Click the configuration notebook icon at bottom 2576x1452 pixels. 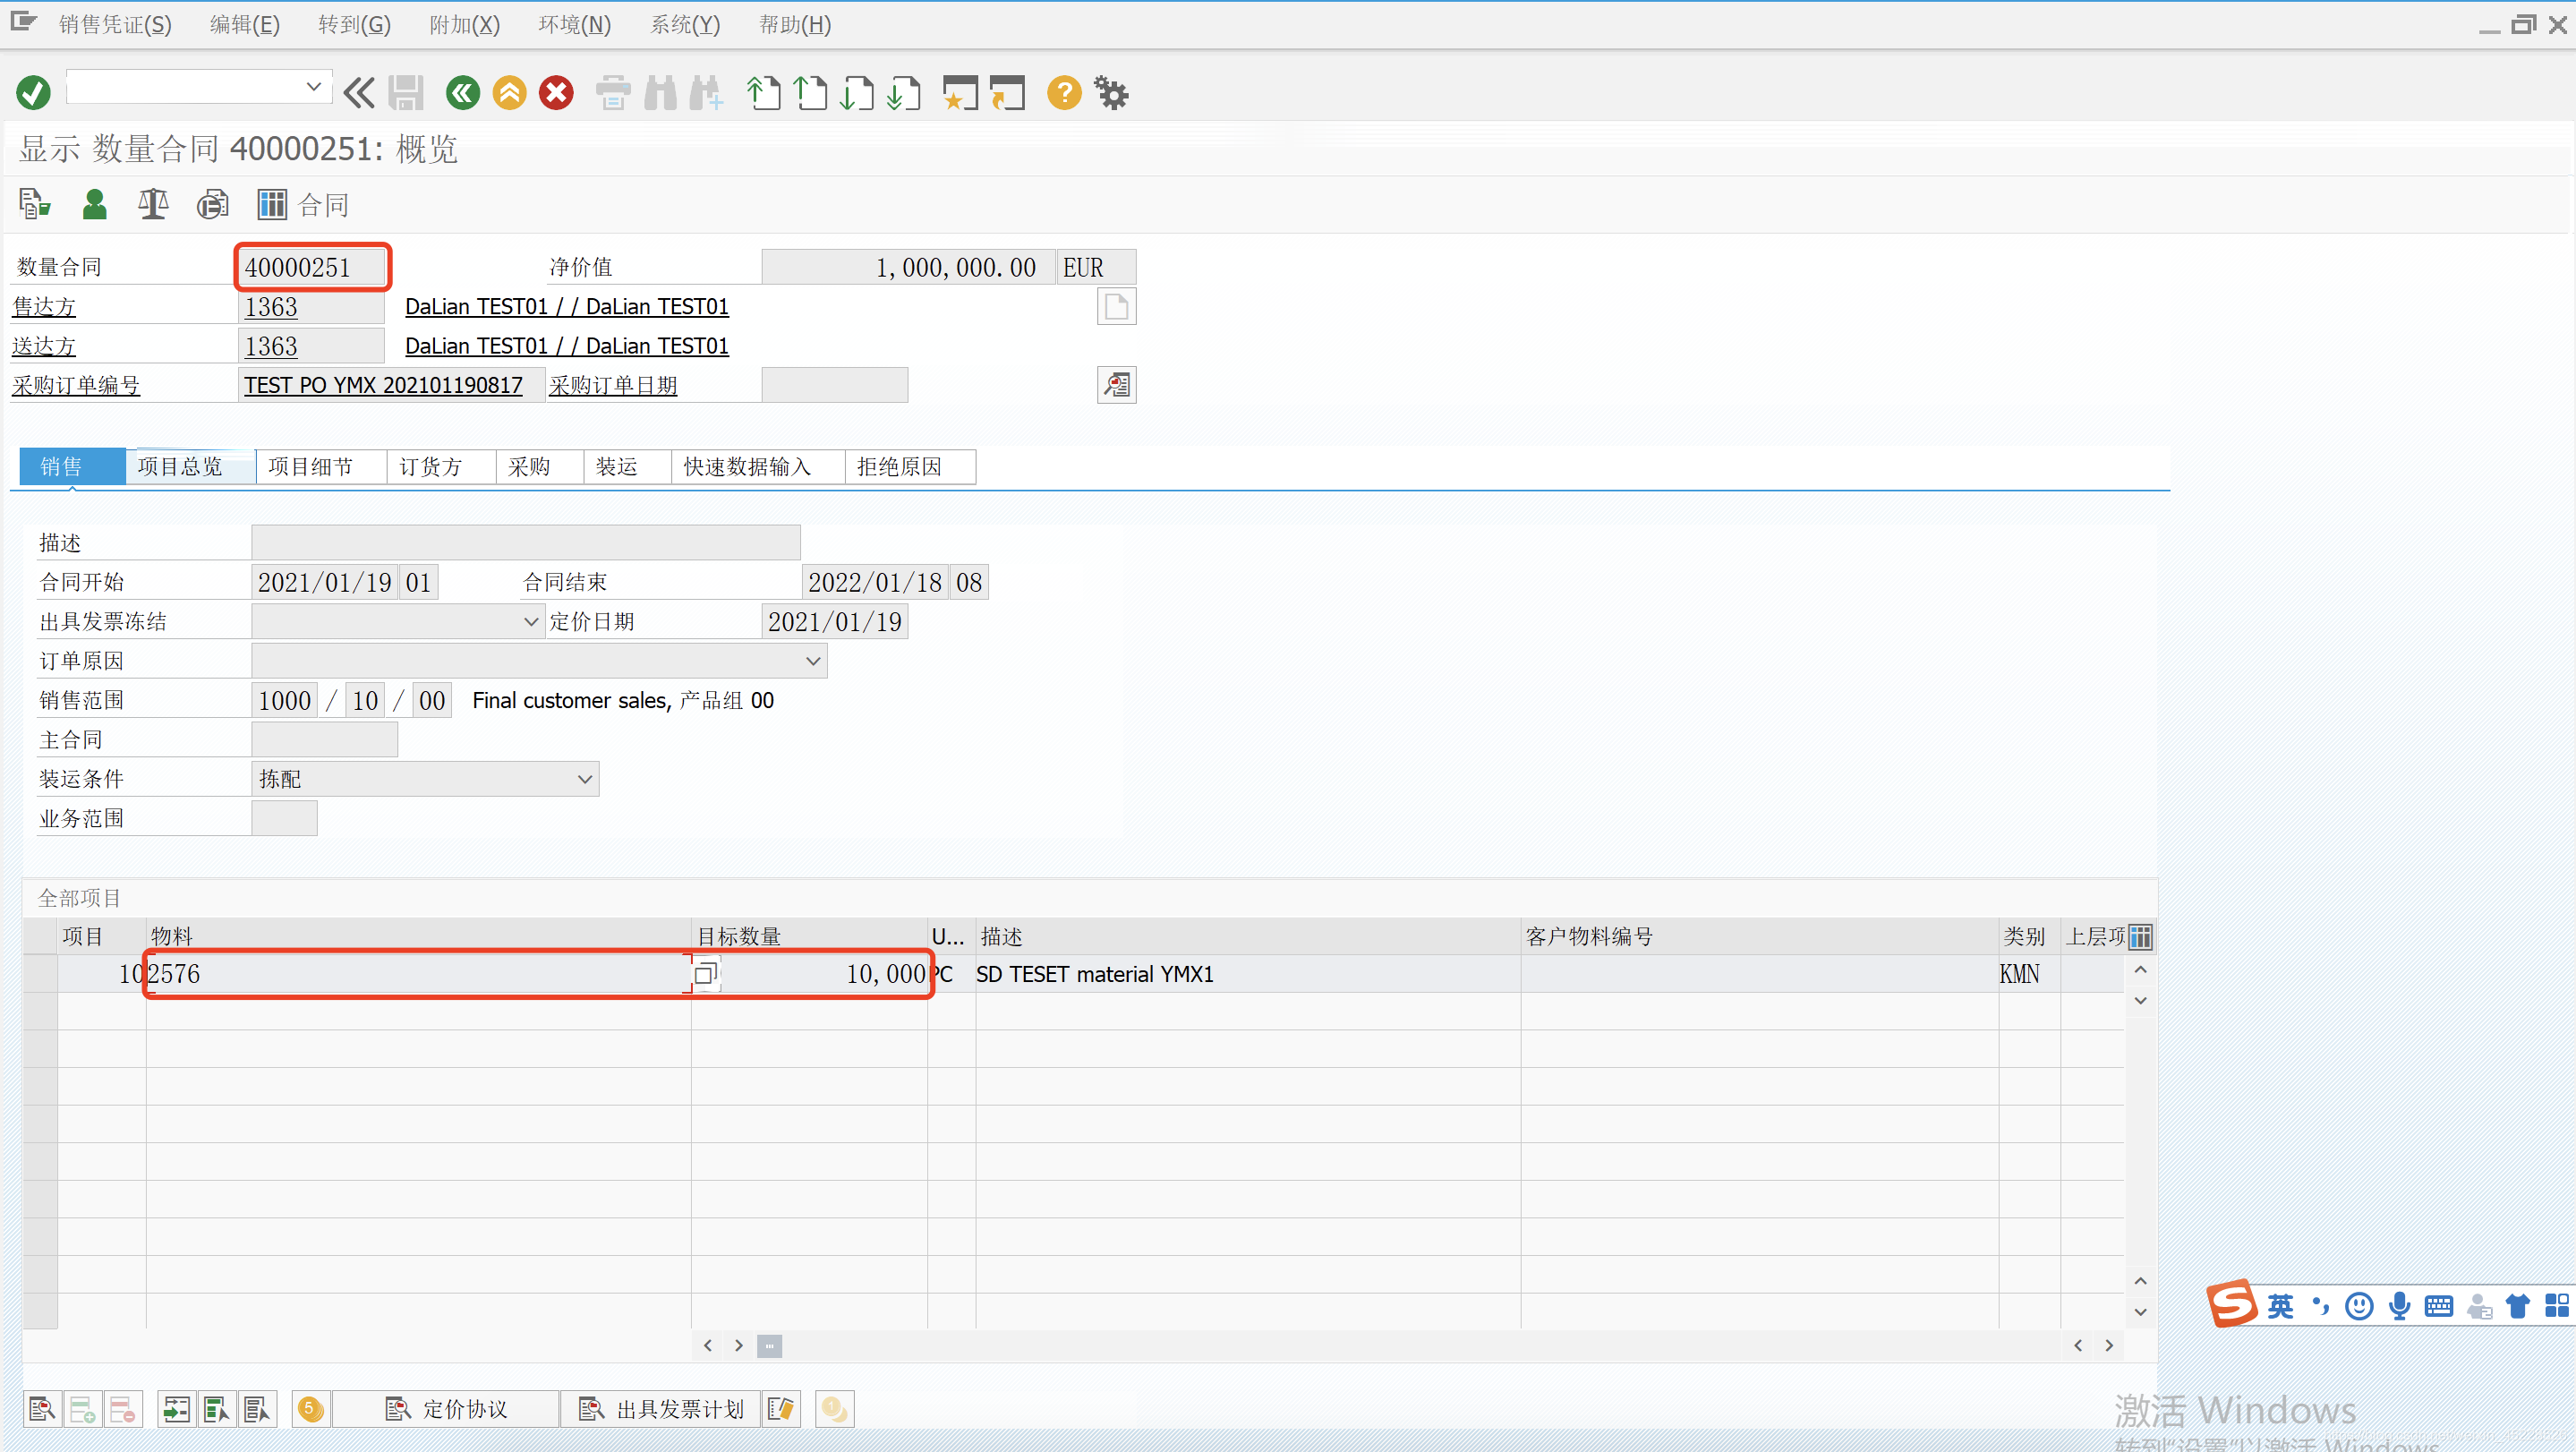point(781,1409)
